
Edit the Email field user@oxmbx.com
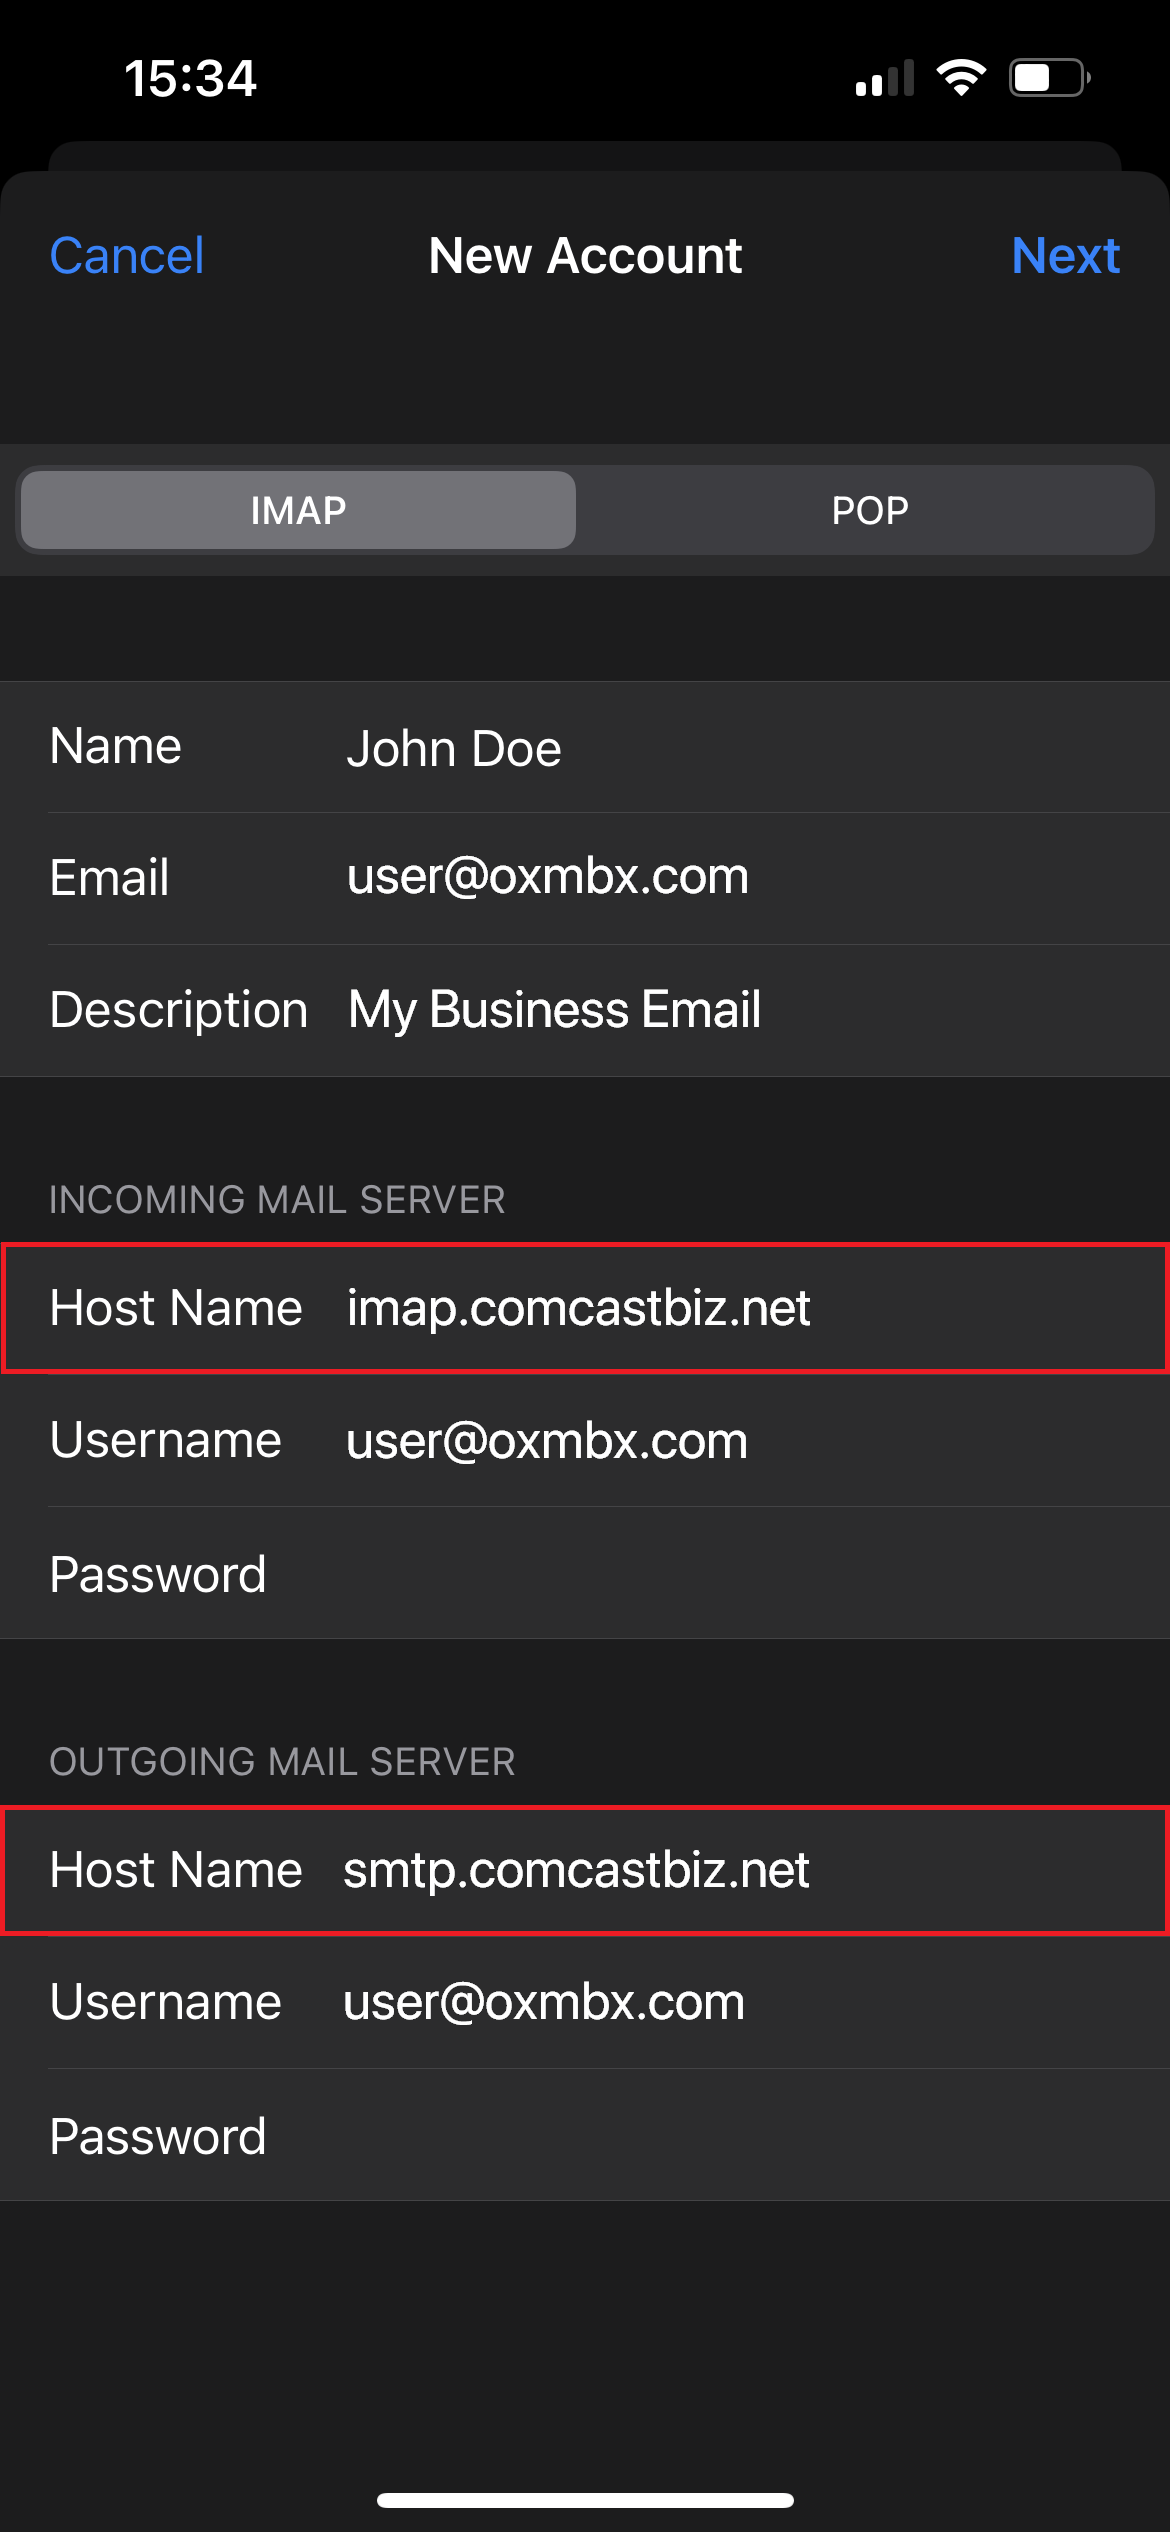(x=585, y=878)
